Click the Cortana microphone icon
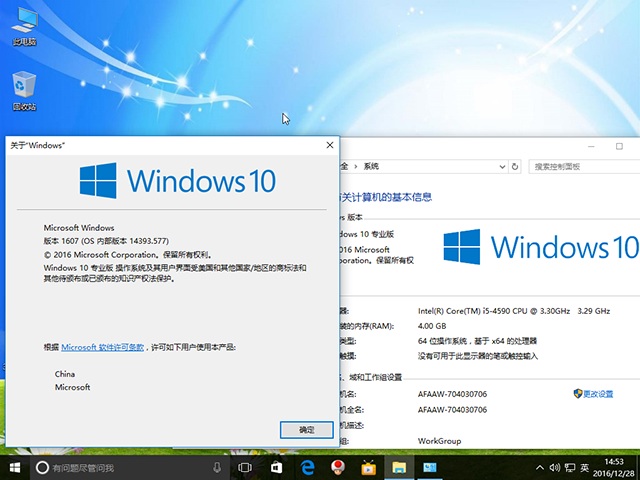Viewport: 640px width, 480px height. 217,467
